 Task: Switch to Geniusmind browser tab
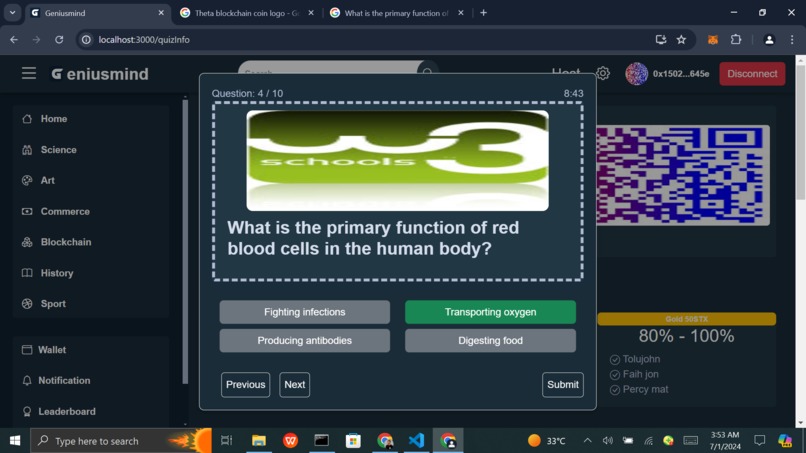pos(98,13)
